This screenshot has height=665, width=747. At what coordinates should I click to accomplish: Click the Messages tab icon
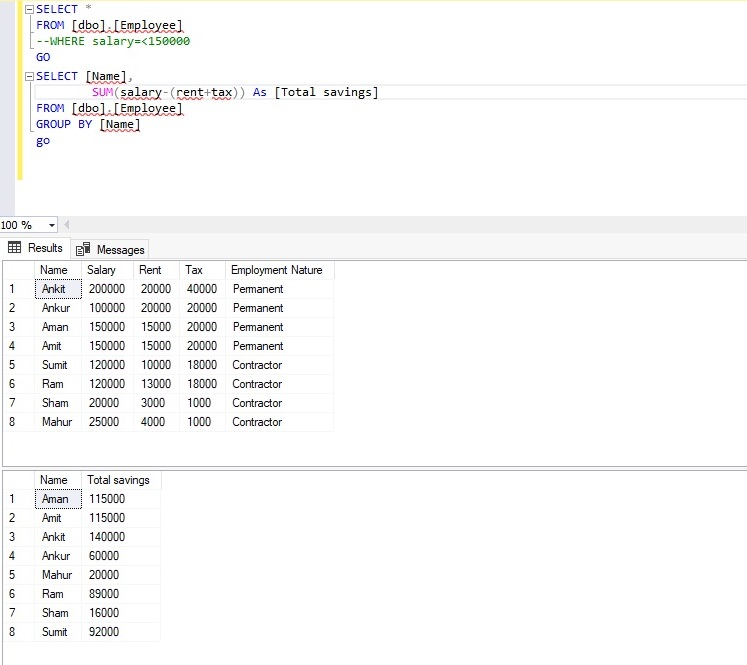(83, 249)
